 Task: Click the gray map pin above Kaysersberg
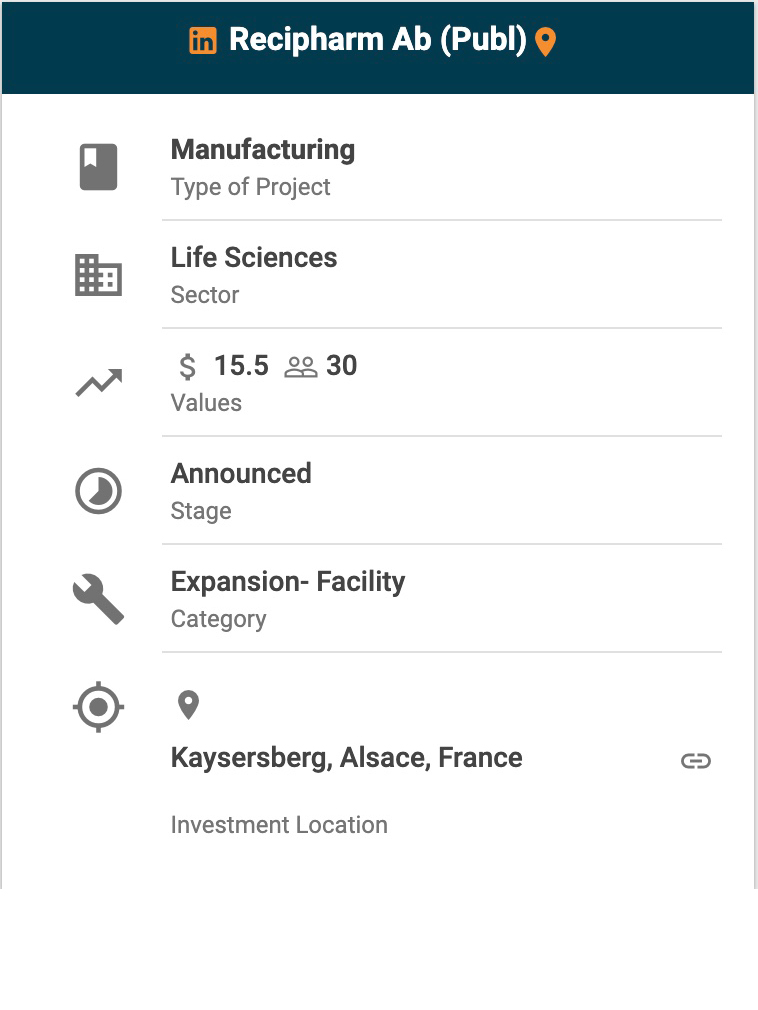[188, 706]
